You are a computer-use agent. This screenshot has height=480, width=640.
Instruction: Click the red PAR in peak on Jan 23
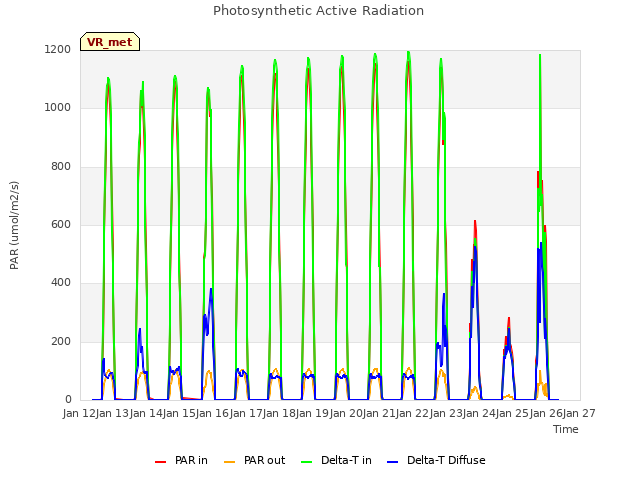[x=475, y=222]
